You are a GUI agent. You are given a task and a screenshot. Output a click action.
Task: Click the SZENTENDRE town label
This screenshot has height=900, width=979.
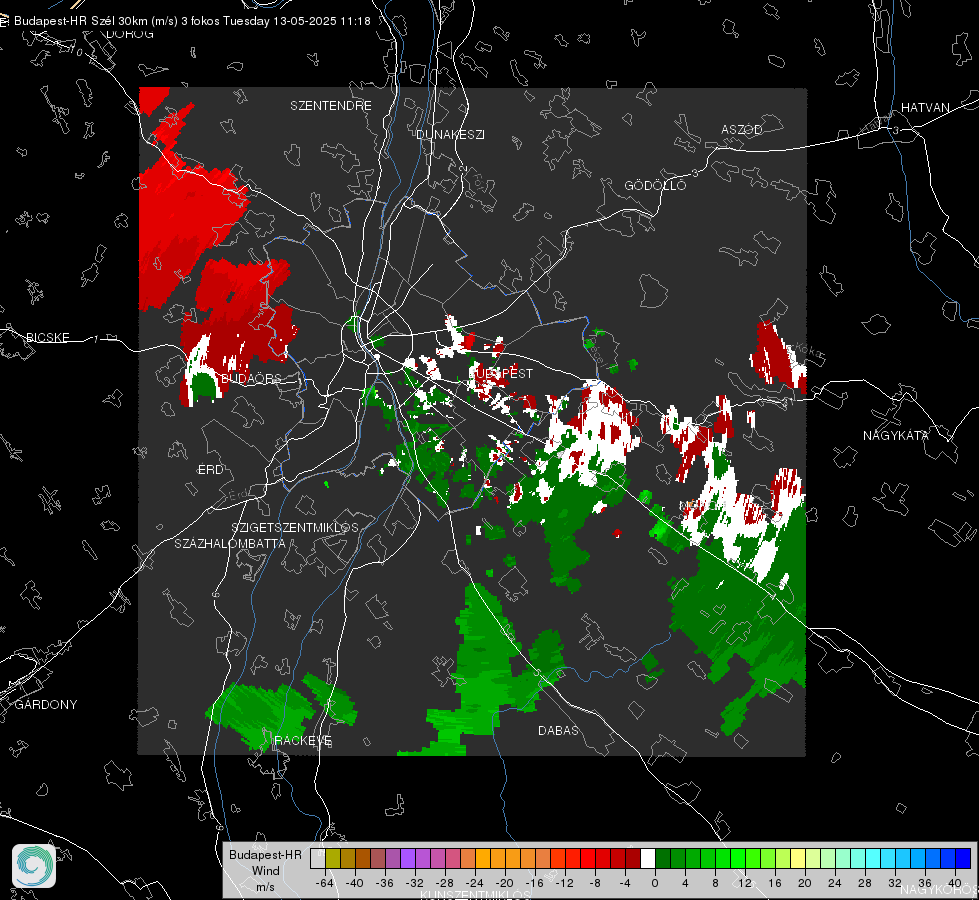[x=331, y=106]
